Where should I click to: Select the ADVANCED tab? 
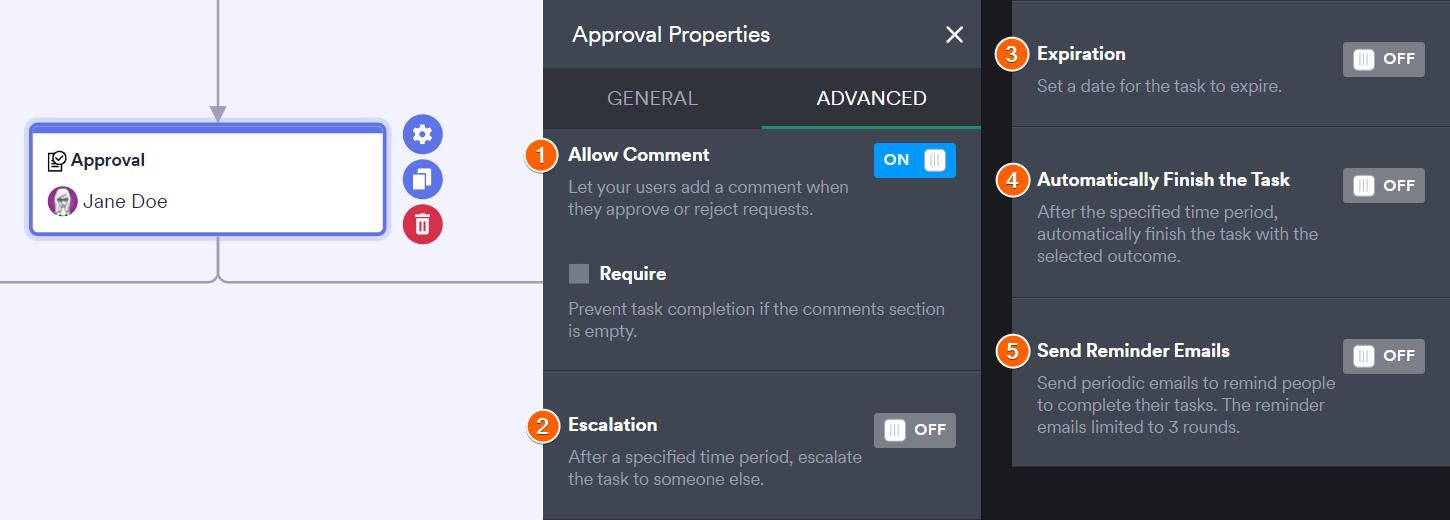[x=871, y=98]
